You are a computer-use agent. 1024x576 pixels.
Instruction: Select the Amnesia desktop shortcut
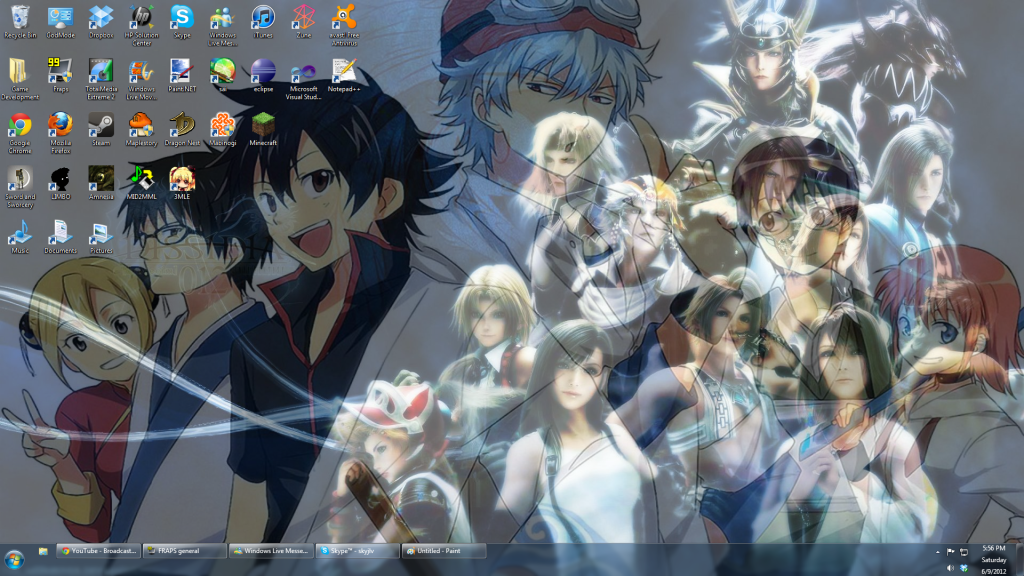point(101,182)
